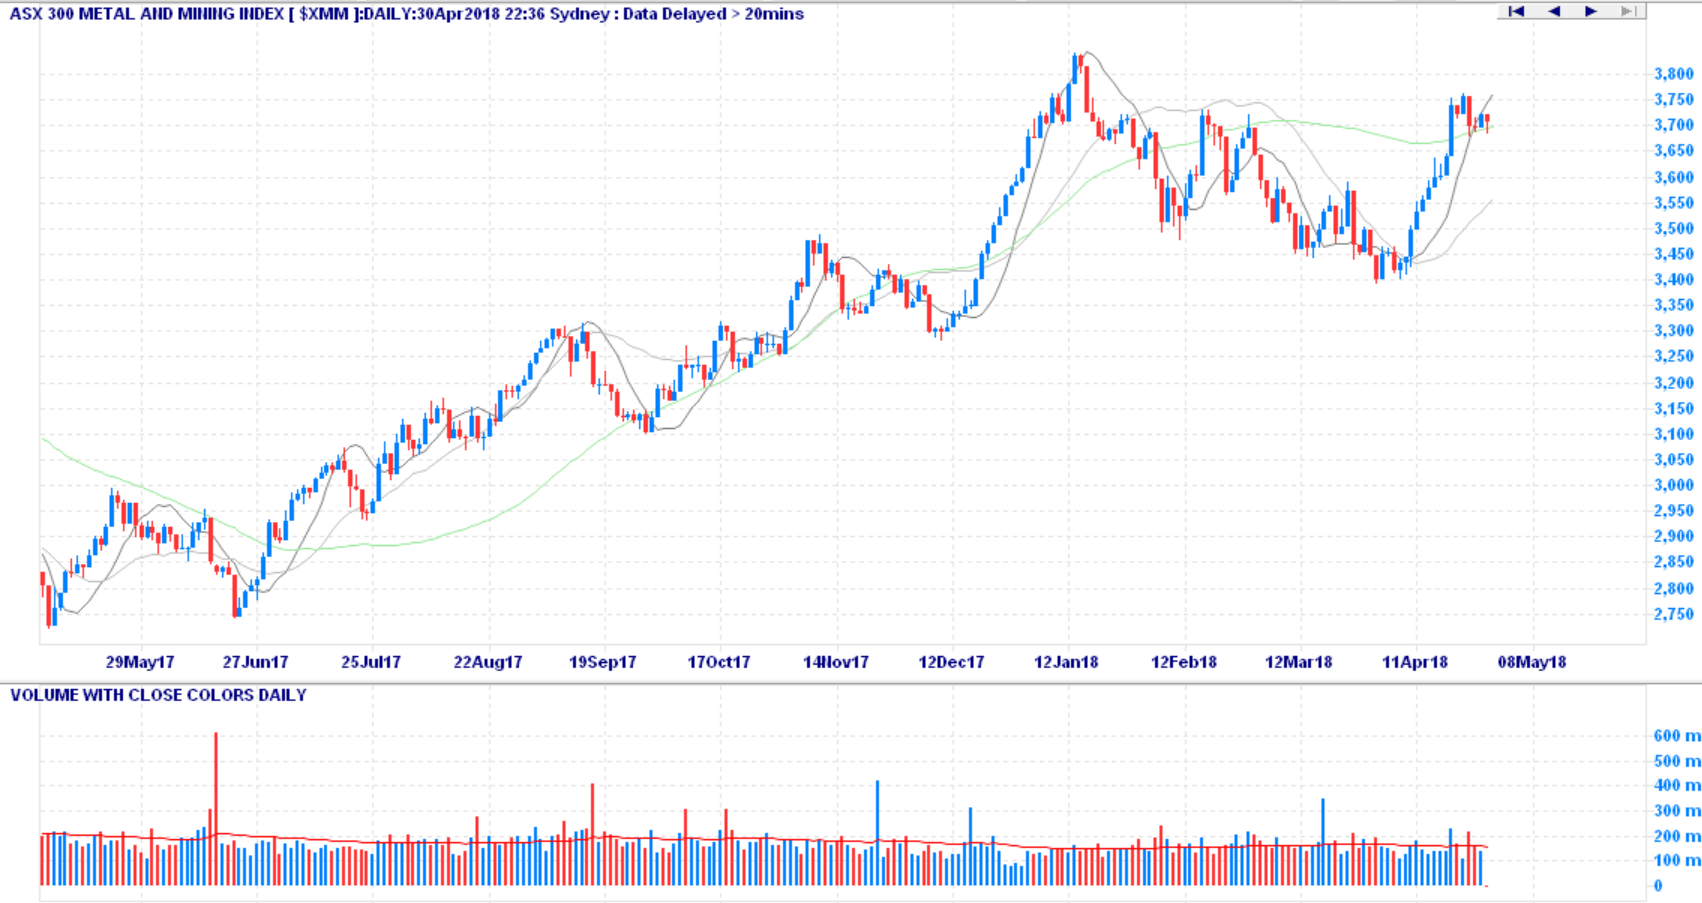Click the 600 m volume axis label
This screenshot has height=903, width=1702.
click(x=1677, y=736)
